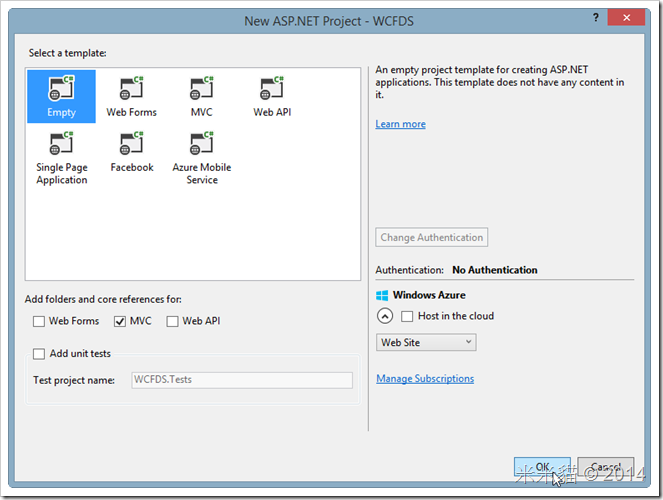Open the Manage Subscriptions link
663x500 pixels.
(x=425, y=379)
